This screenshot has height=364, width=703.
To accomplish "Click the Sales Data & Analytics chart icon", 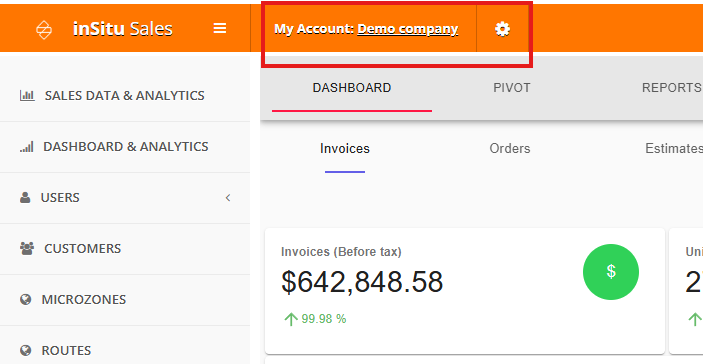I will (x=27, y=95).
